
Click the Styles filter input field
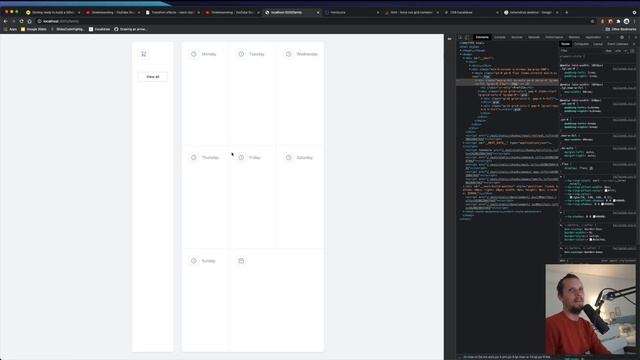coord(582,51)
